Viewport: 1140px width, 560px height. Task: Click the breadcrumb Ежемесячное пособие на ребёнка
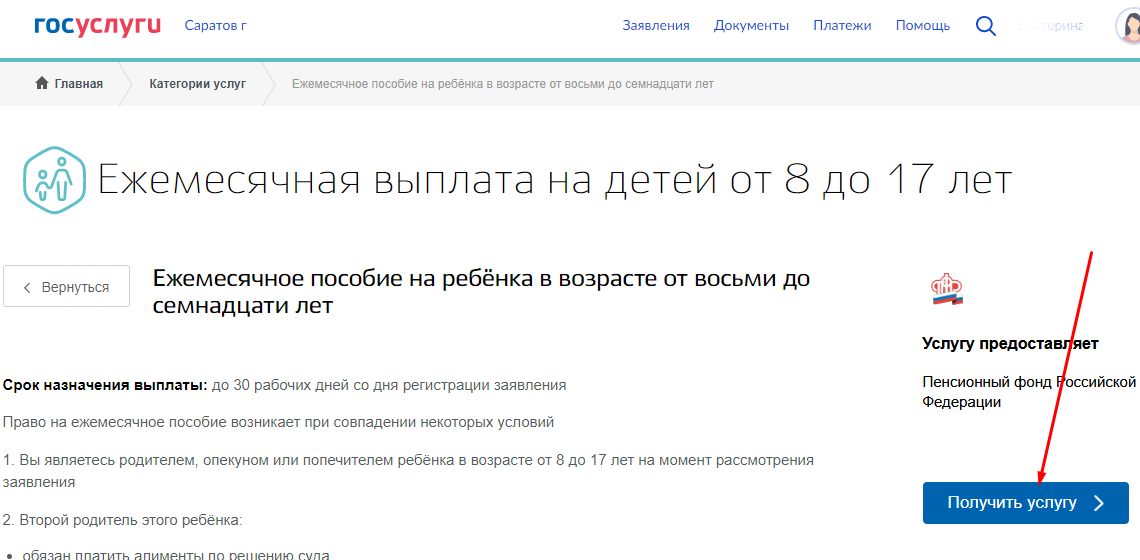(x=502, y=84)
